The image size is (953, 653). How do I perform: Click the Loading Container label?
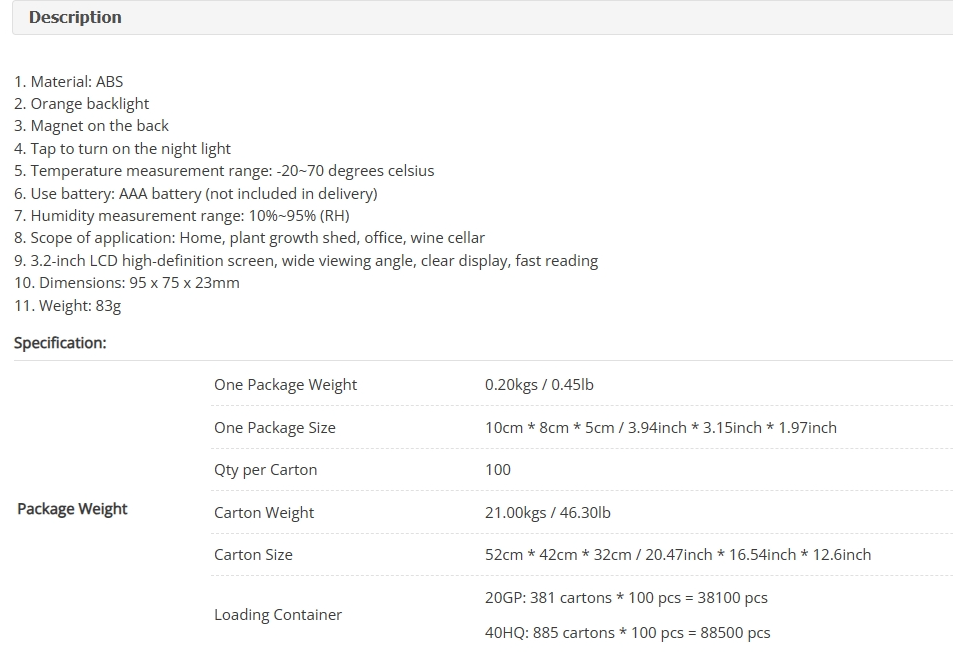pos(278,615)
